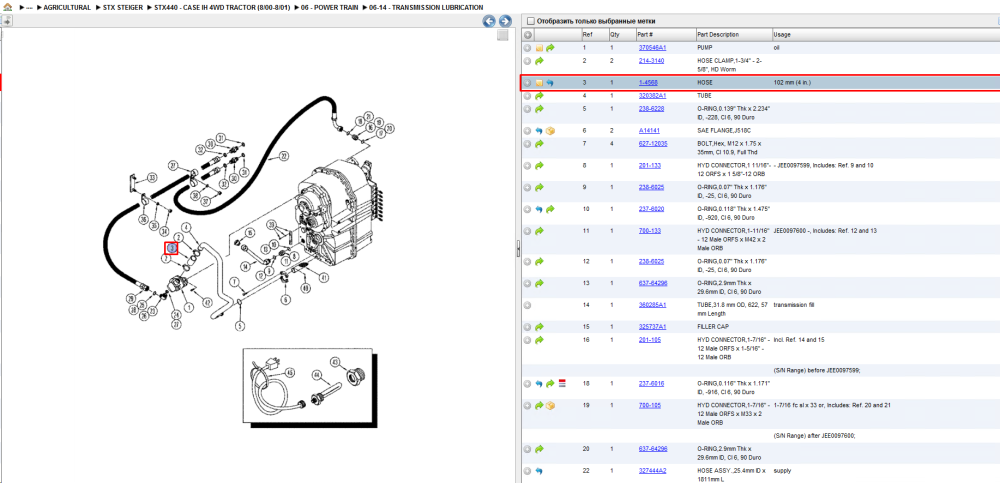The height and width of the screenshot is (483, 1000).
Task: Open part number 360285A1 link
Action: 652,305
